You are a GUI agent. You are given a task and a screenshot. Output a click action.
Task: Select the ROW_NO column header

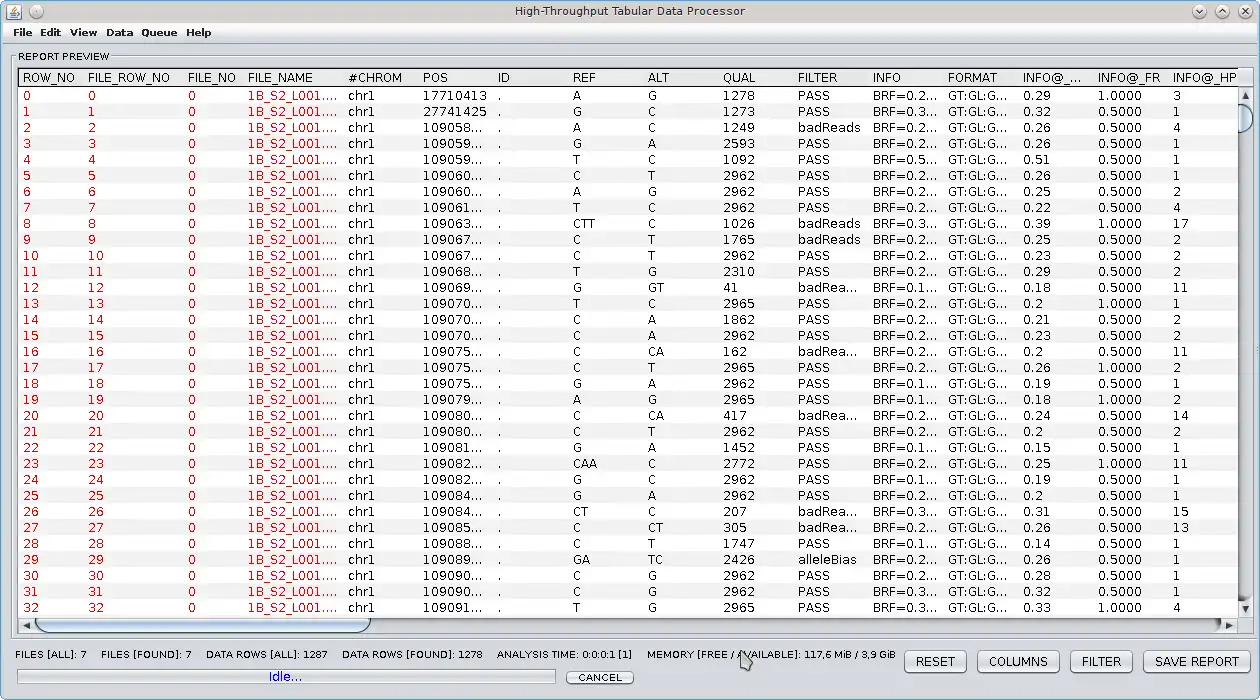point(50,78)
